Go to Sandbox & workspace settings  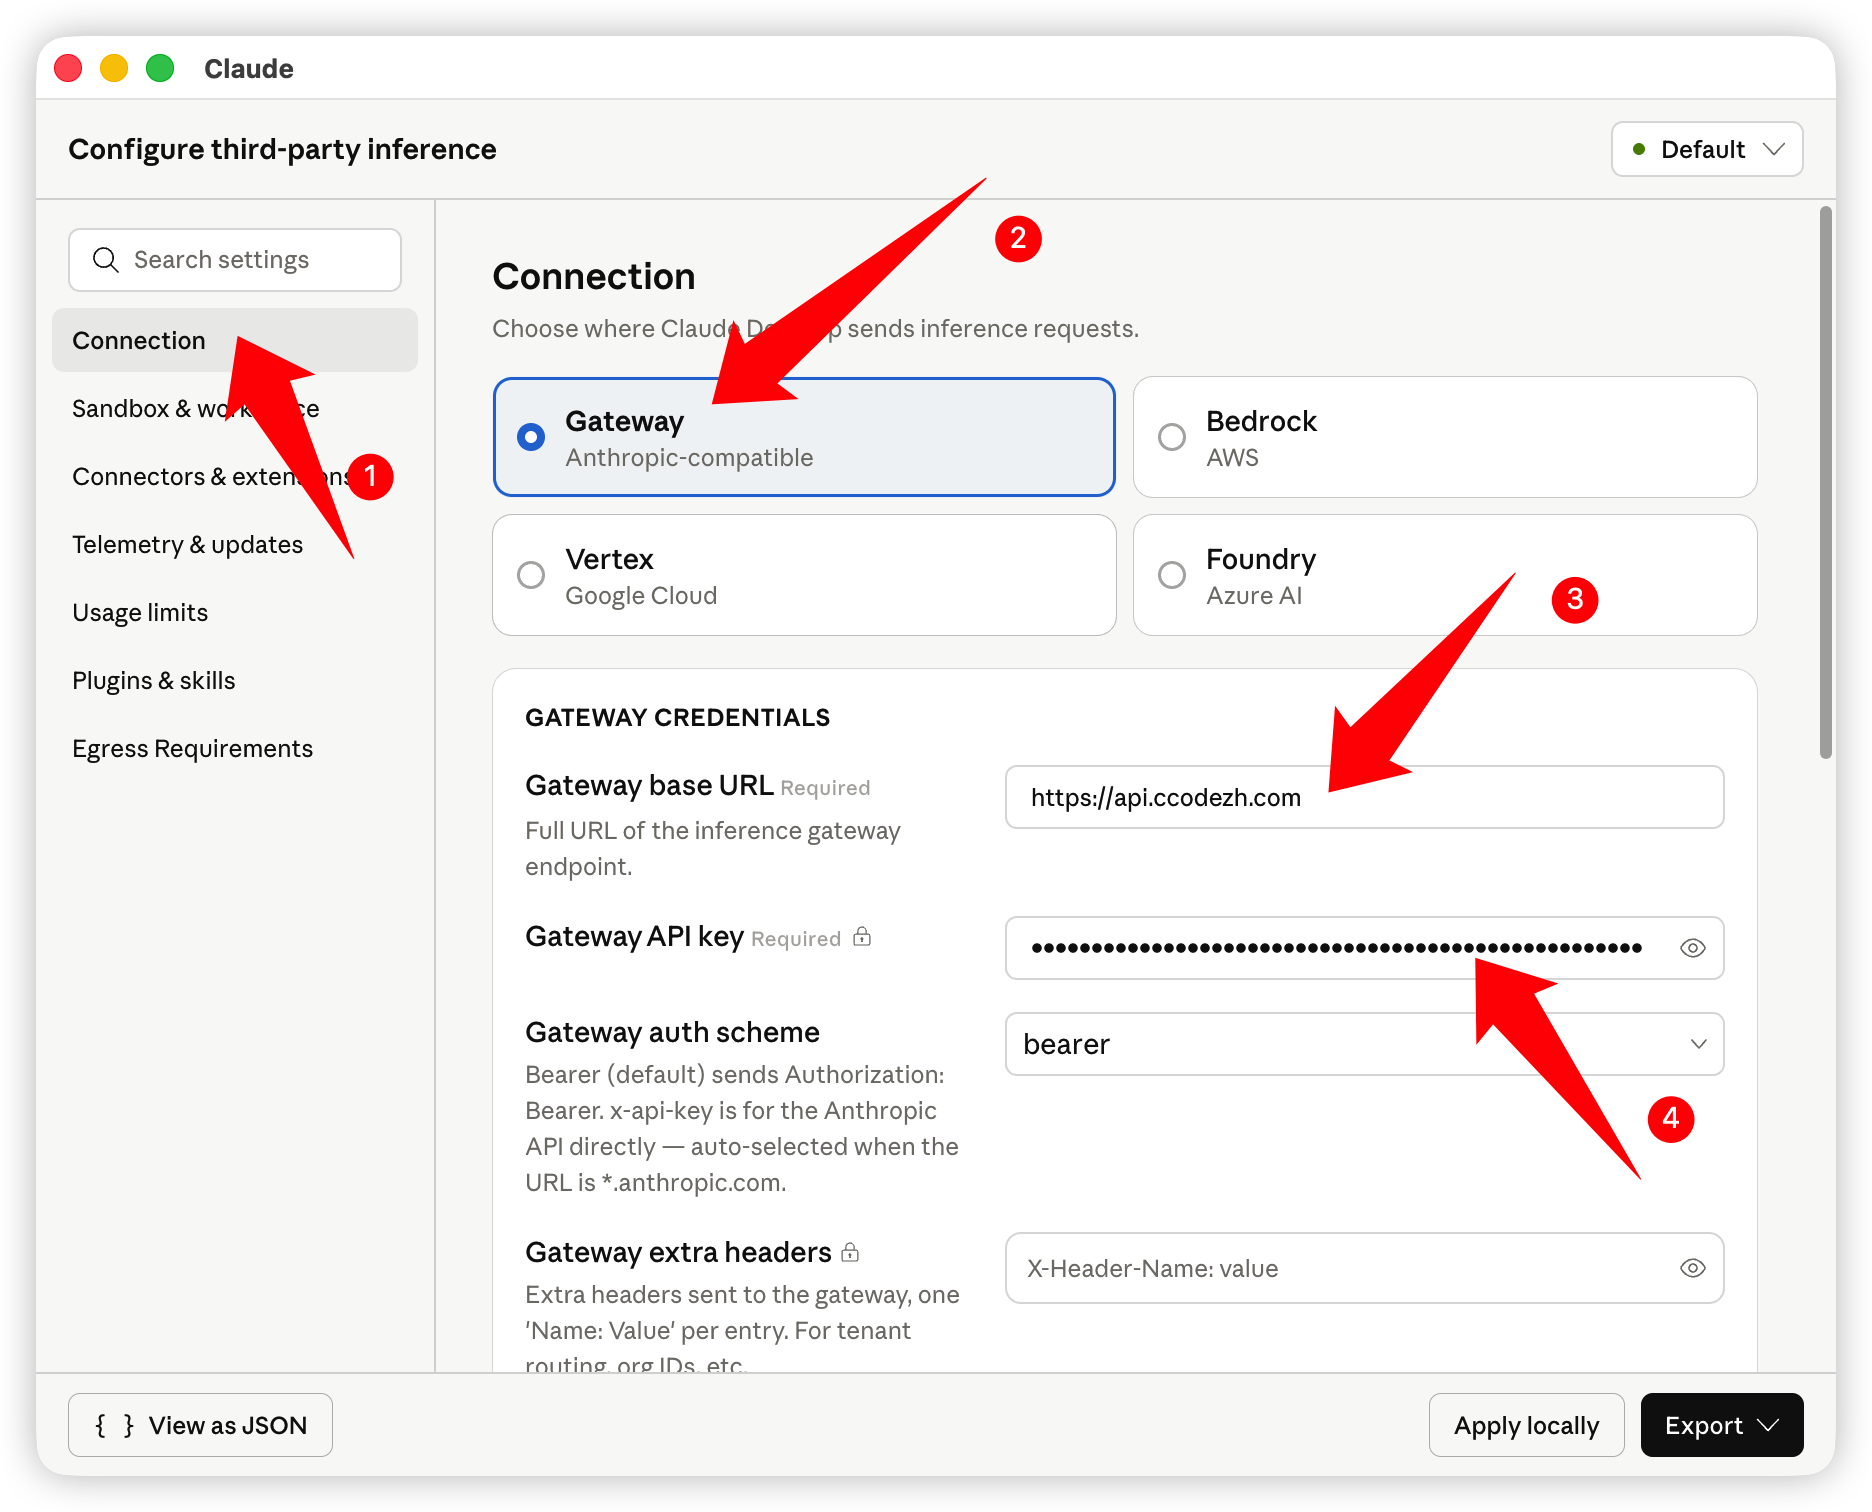pos(235,408)
